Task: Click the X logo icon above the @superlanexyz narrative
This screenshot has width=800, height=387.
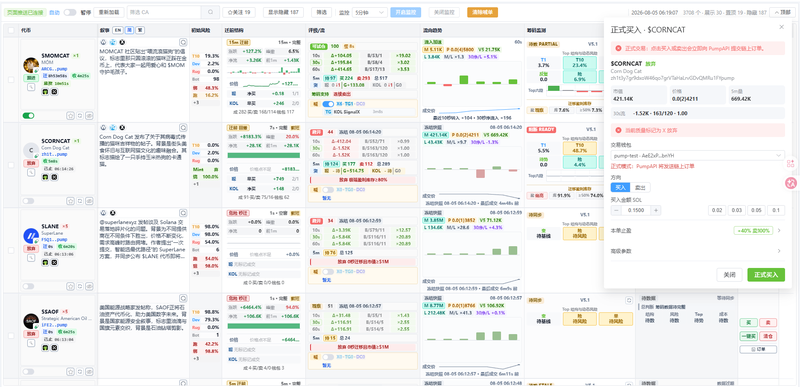Action: [113, 213]
